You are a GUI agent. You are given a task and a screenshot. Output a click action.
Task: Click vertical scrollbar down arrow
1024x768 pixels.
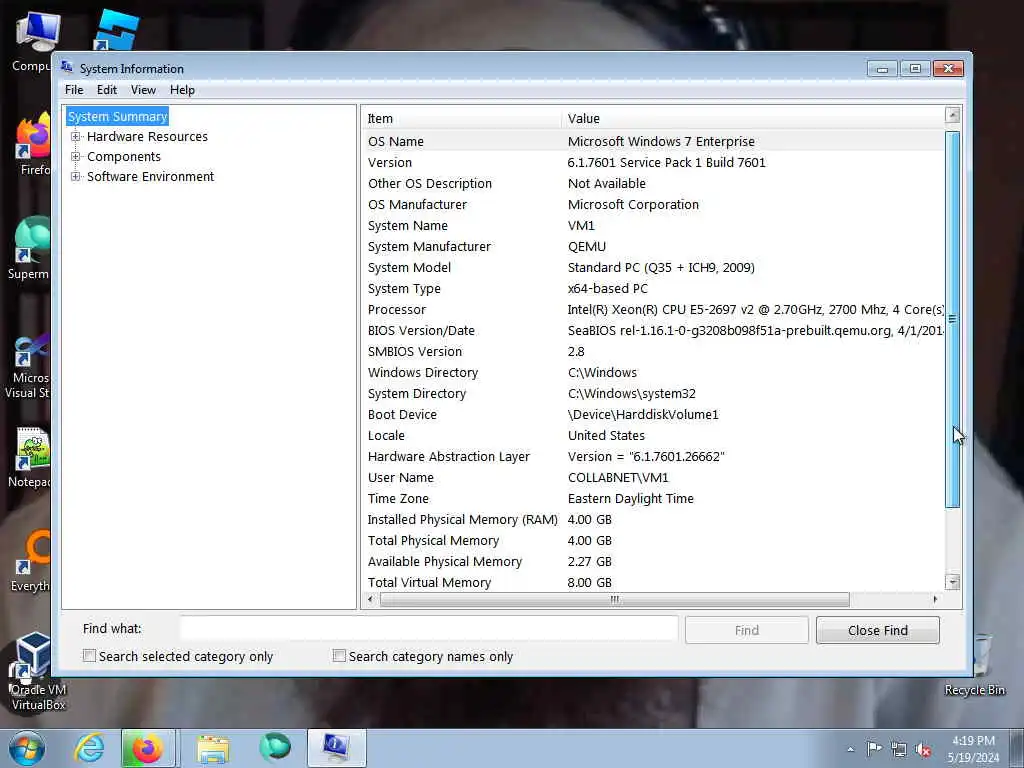(953, 581)
